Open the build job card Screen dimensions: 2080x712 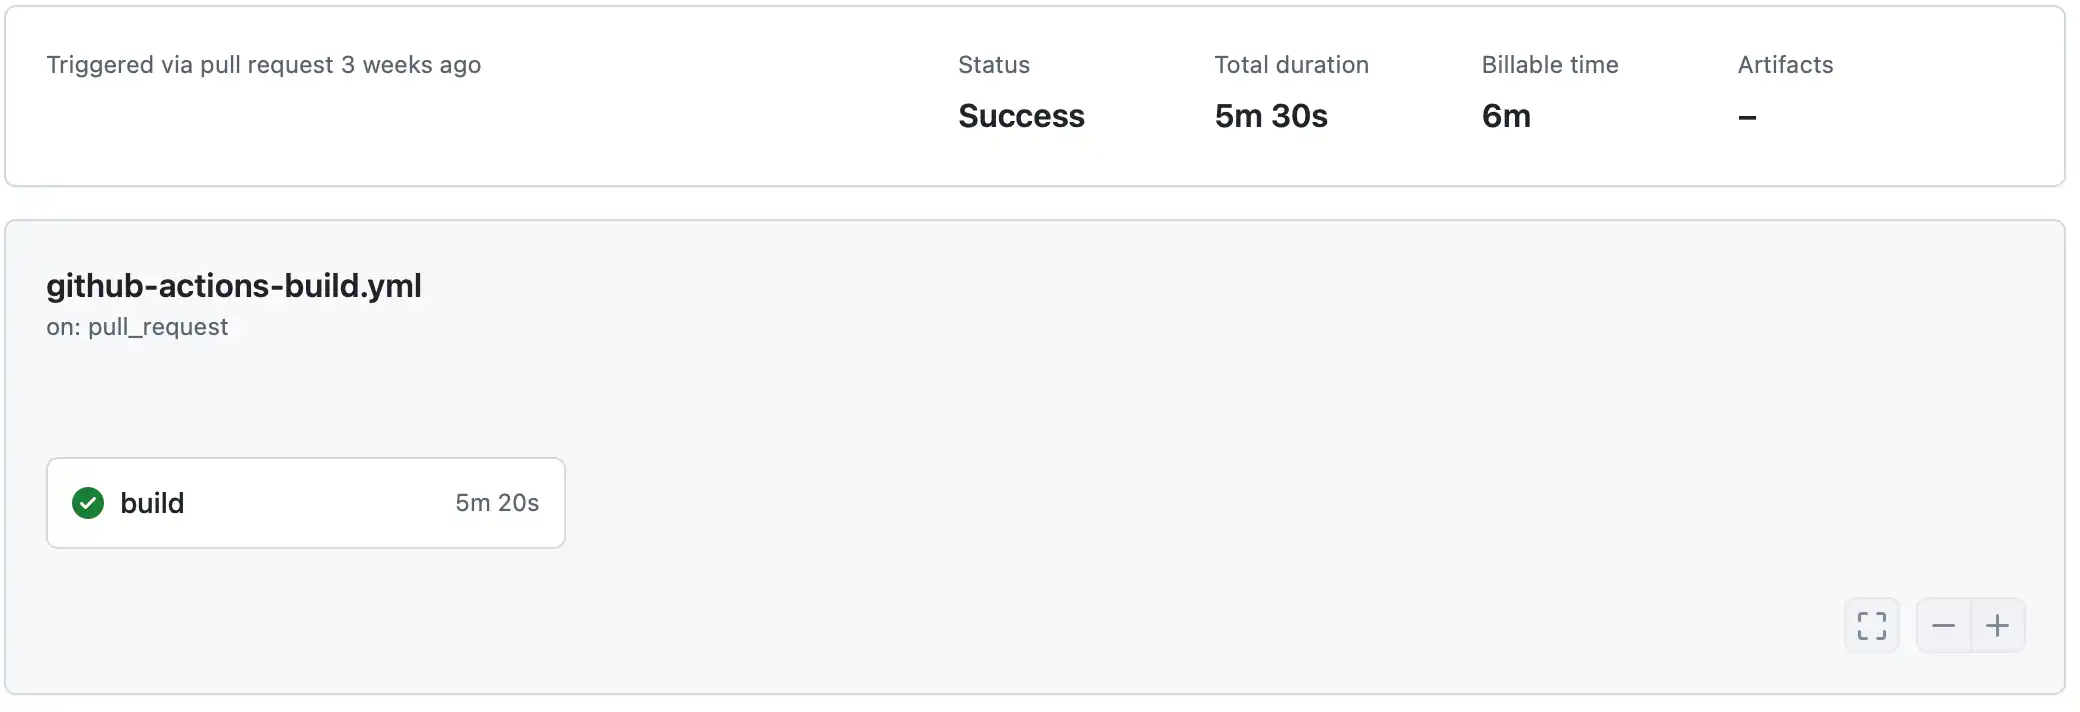tap(305, 503)
